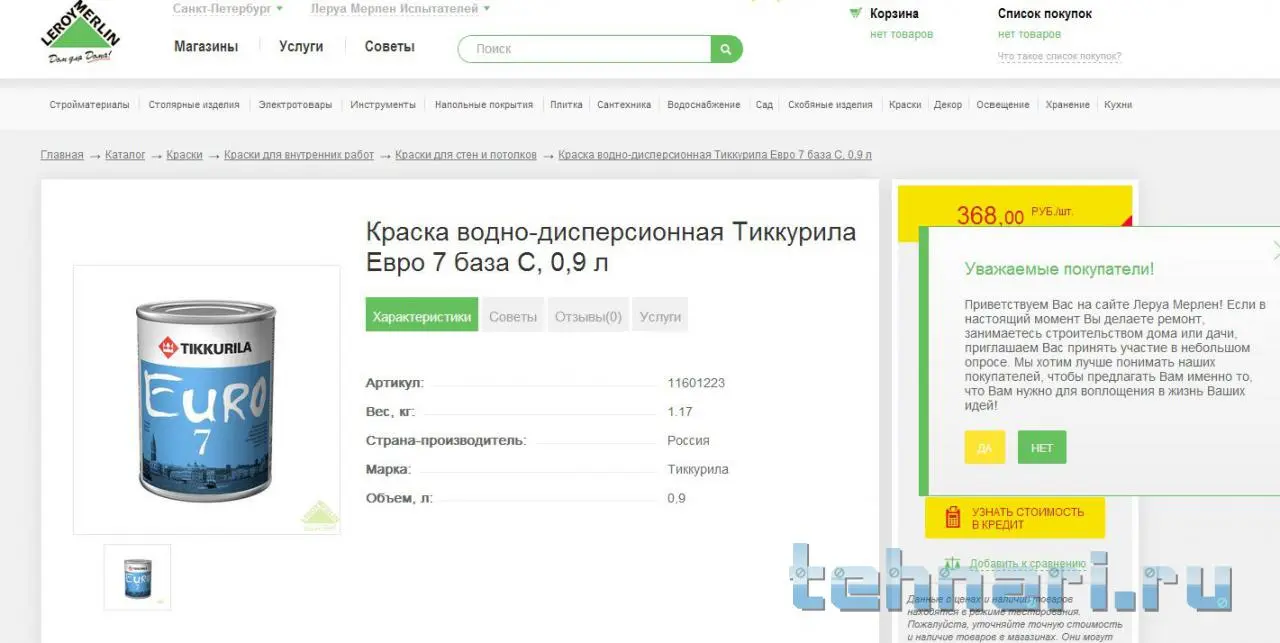Open the Краски category in the nav bar

pyautogui.click(x=905, y=105)
